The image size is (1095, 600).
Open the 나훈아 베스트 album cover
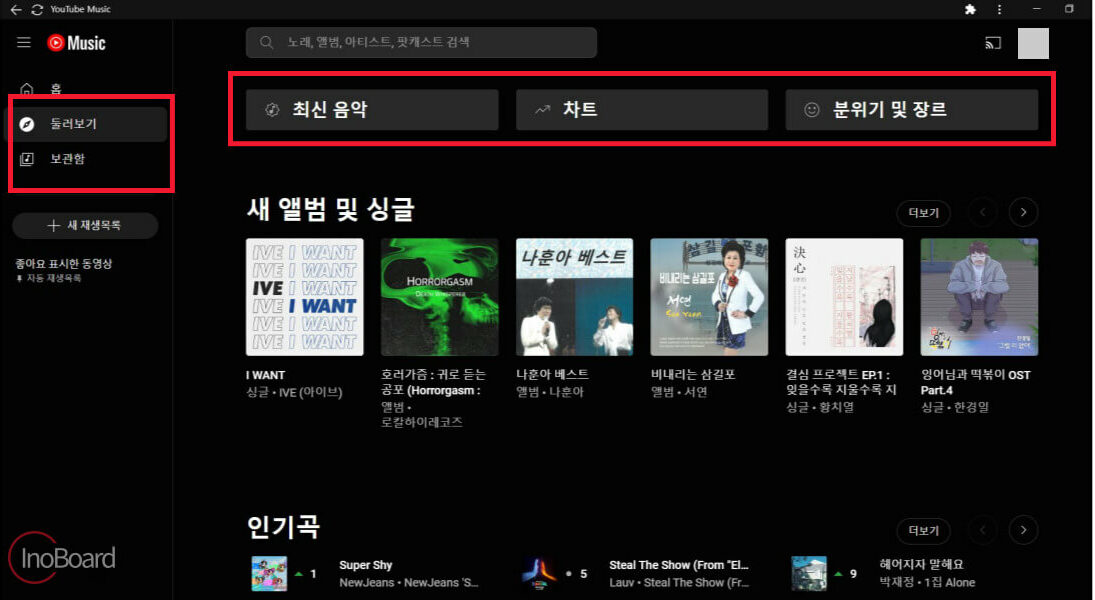click(x=574, y=298)
